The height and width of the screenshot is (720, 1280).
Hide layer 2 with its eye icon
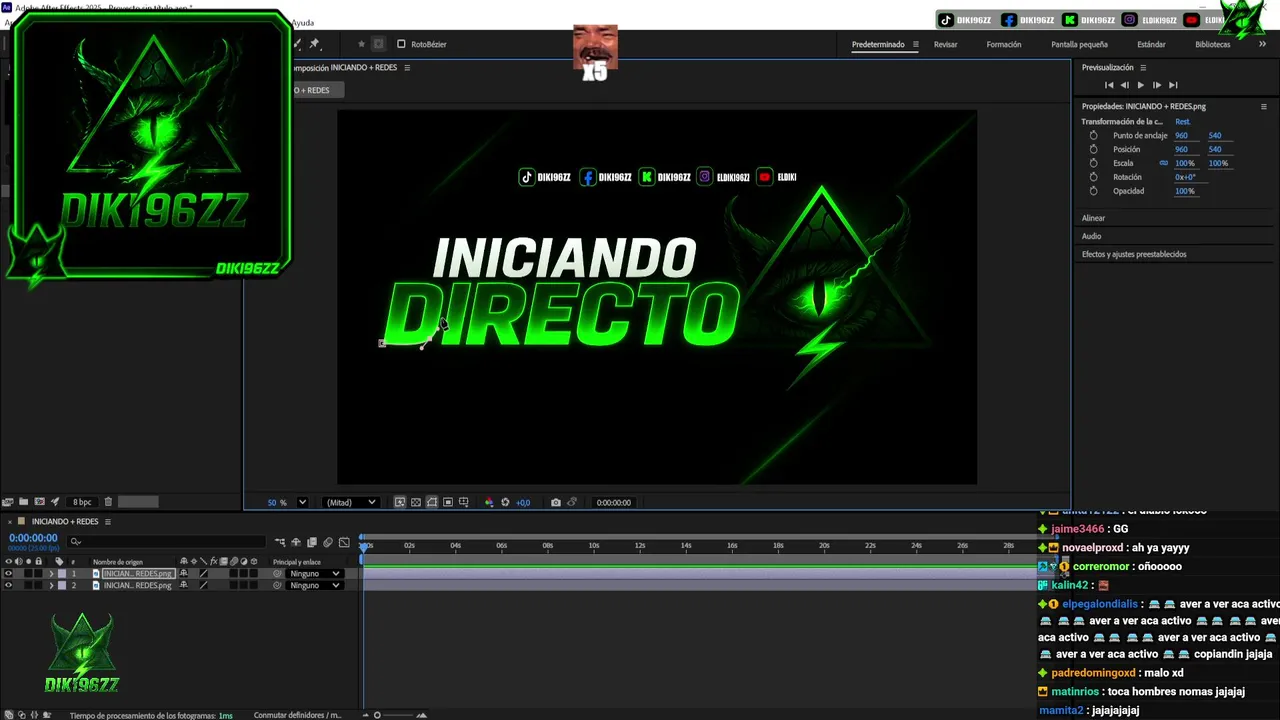(8, 585)
